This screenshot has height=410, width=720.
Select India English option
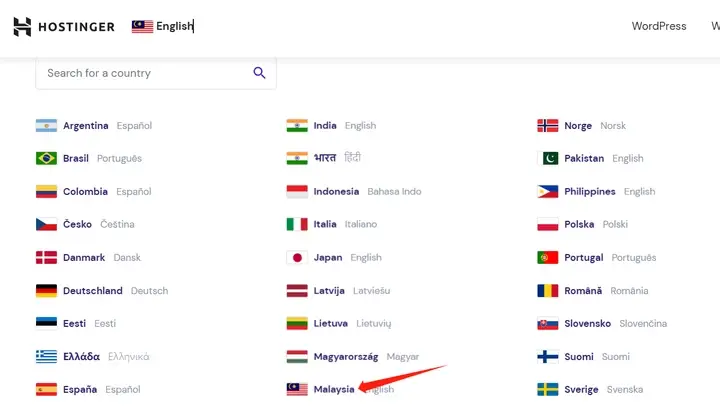[331, 125]
